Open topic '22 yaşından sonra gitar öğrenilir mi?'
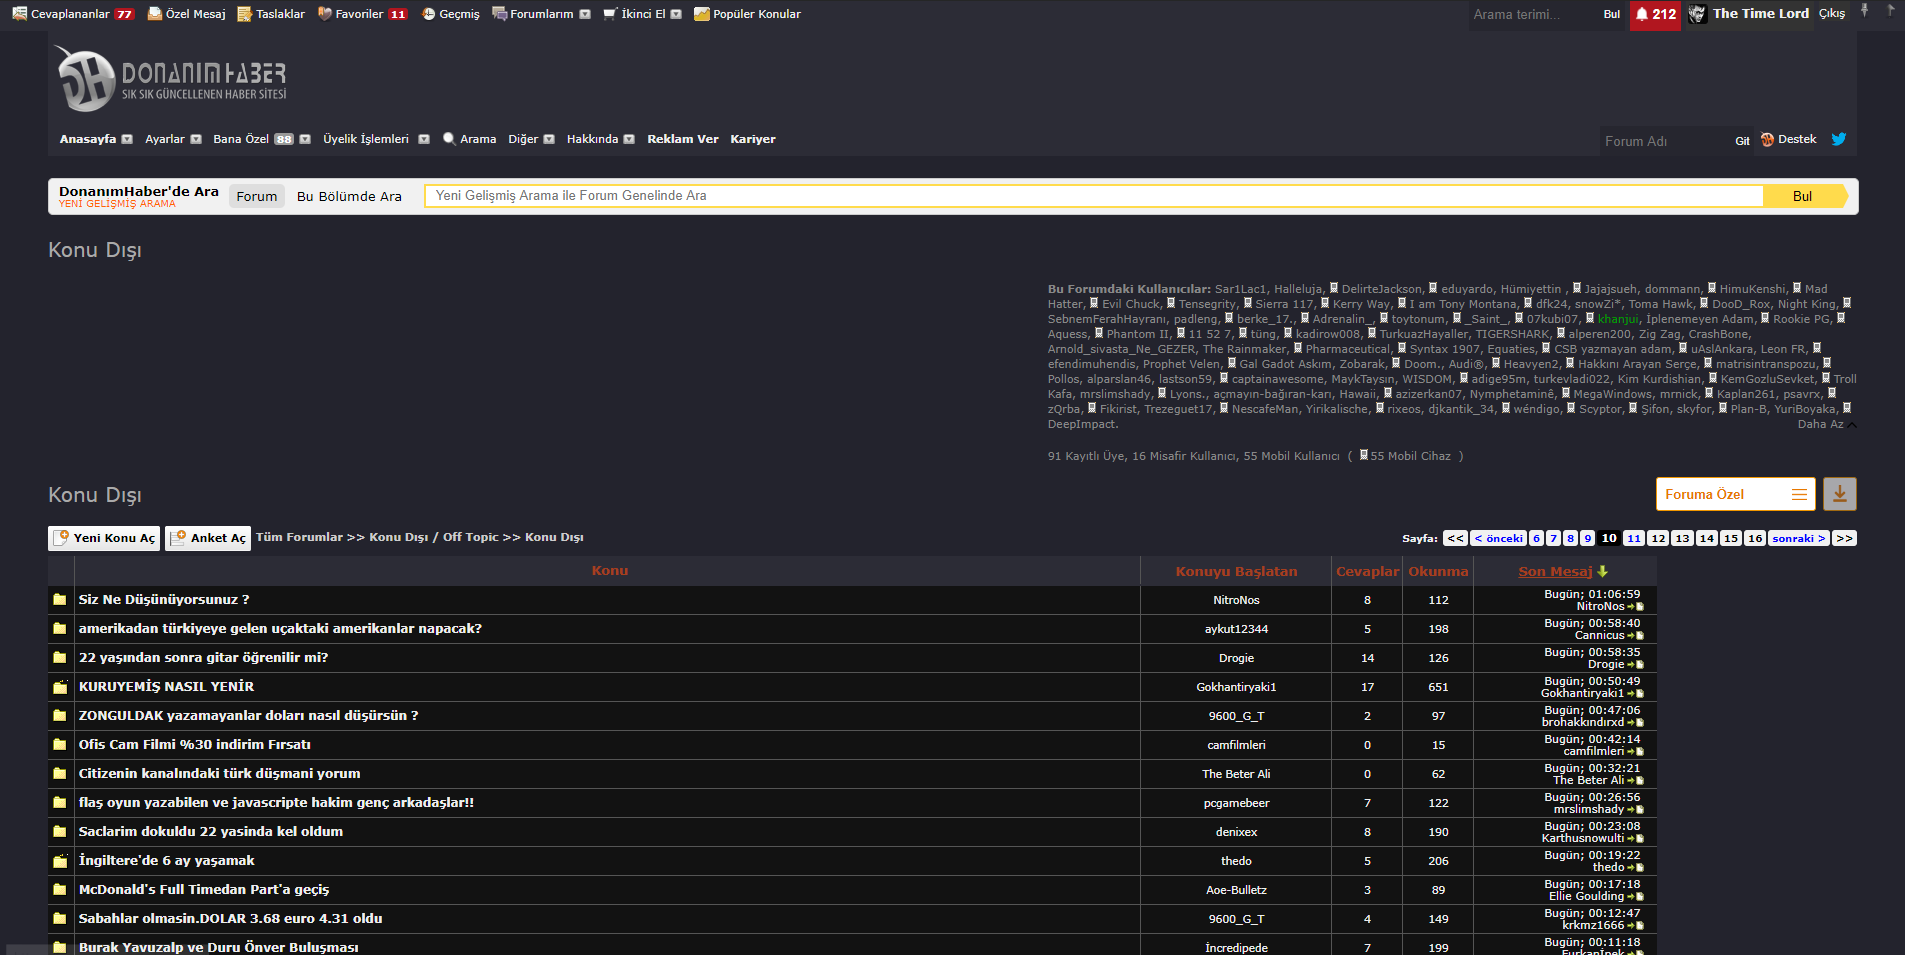 click(204, 658)
